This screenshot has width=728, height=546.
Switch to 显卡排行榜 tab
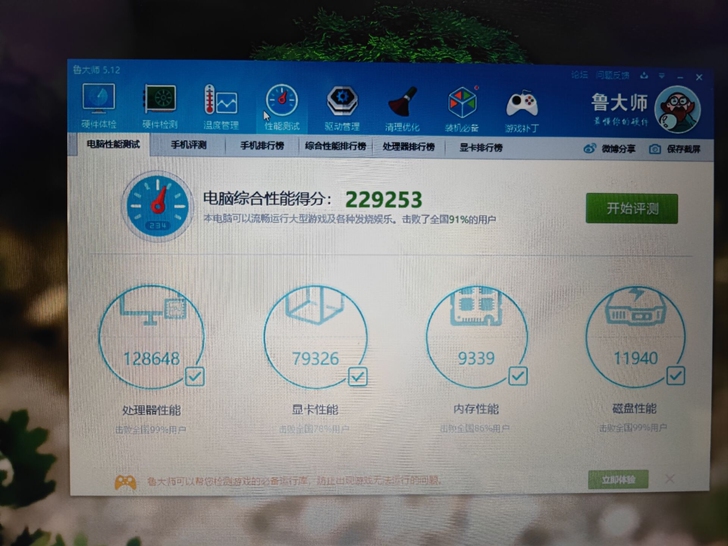[x=481, y=148]
